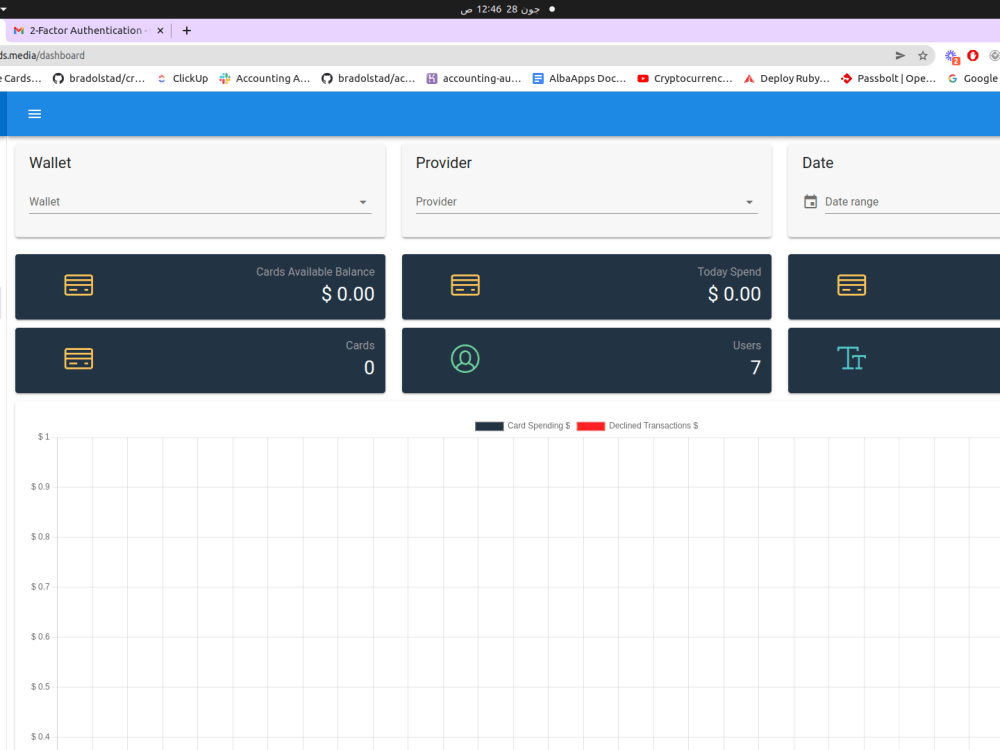This screenshot has width=1000, height=750.
Task: Open the AlbaApps Doc... bookmark
Action: tap(580, 78)
